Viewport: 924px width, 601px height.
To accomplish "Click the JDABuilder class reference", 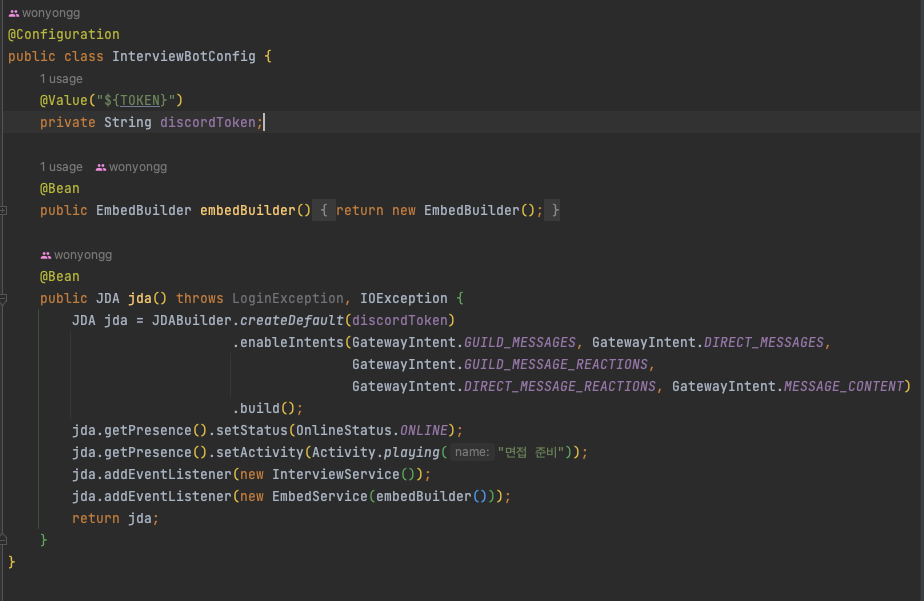I will (x=192, y=321).
